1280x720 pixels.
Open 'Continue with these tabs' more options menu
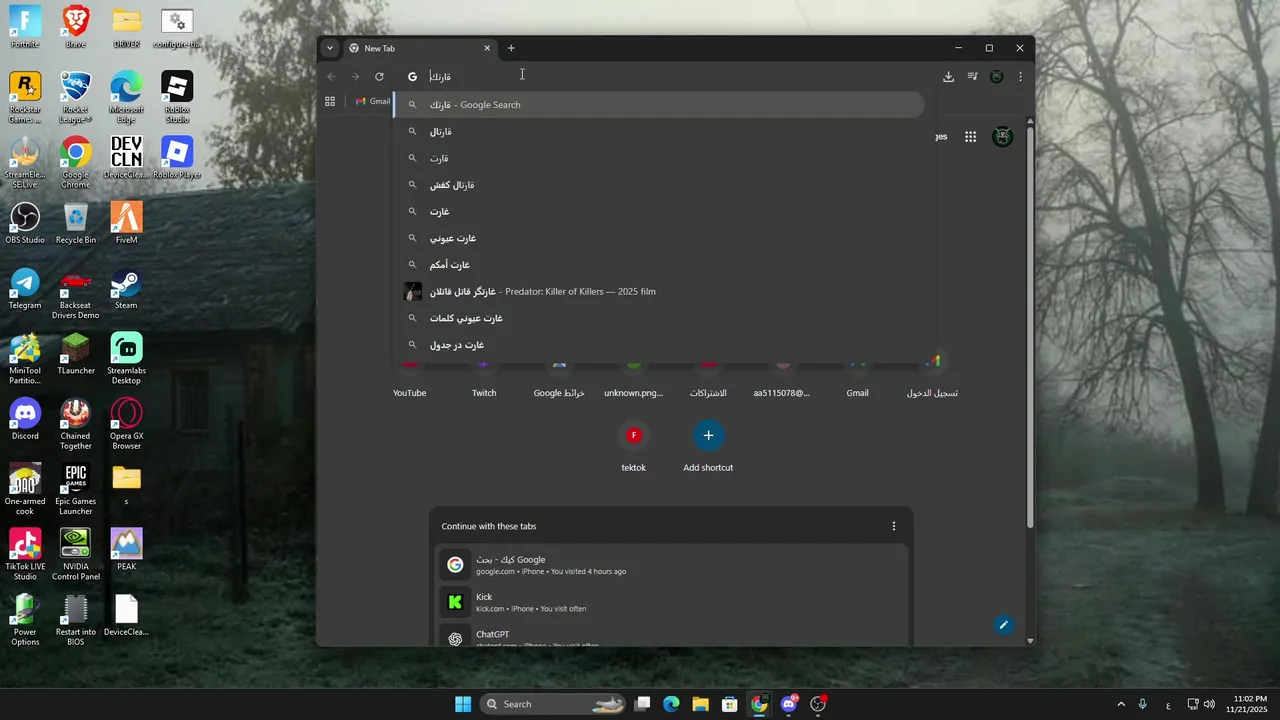pos(894,526)
